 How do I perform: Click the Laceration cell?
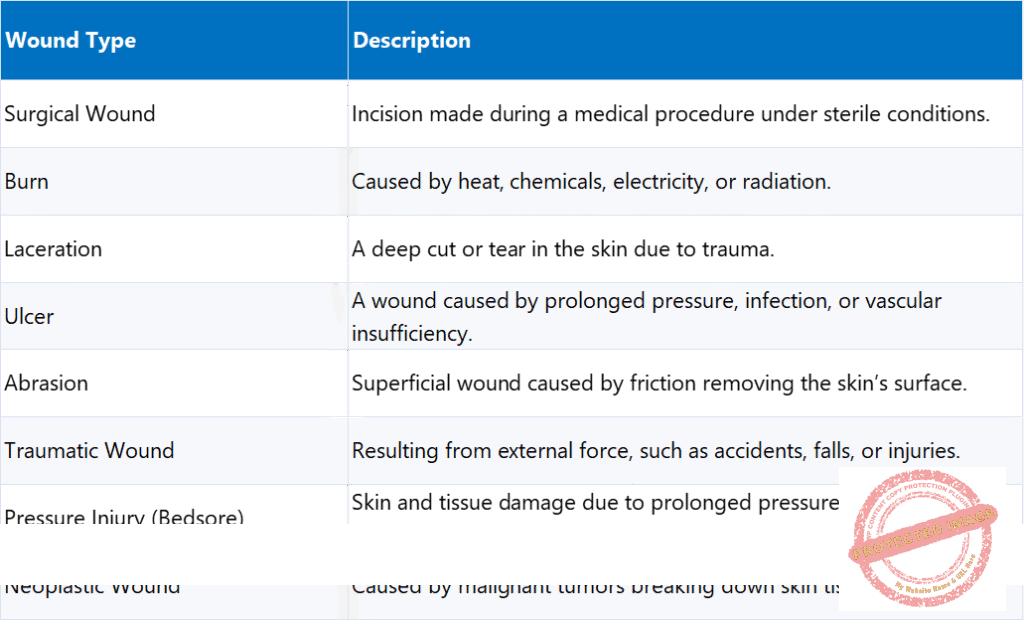click(x=174, y=249)
